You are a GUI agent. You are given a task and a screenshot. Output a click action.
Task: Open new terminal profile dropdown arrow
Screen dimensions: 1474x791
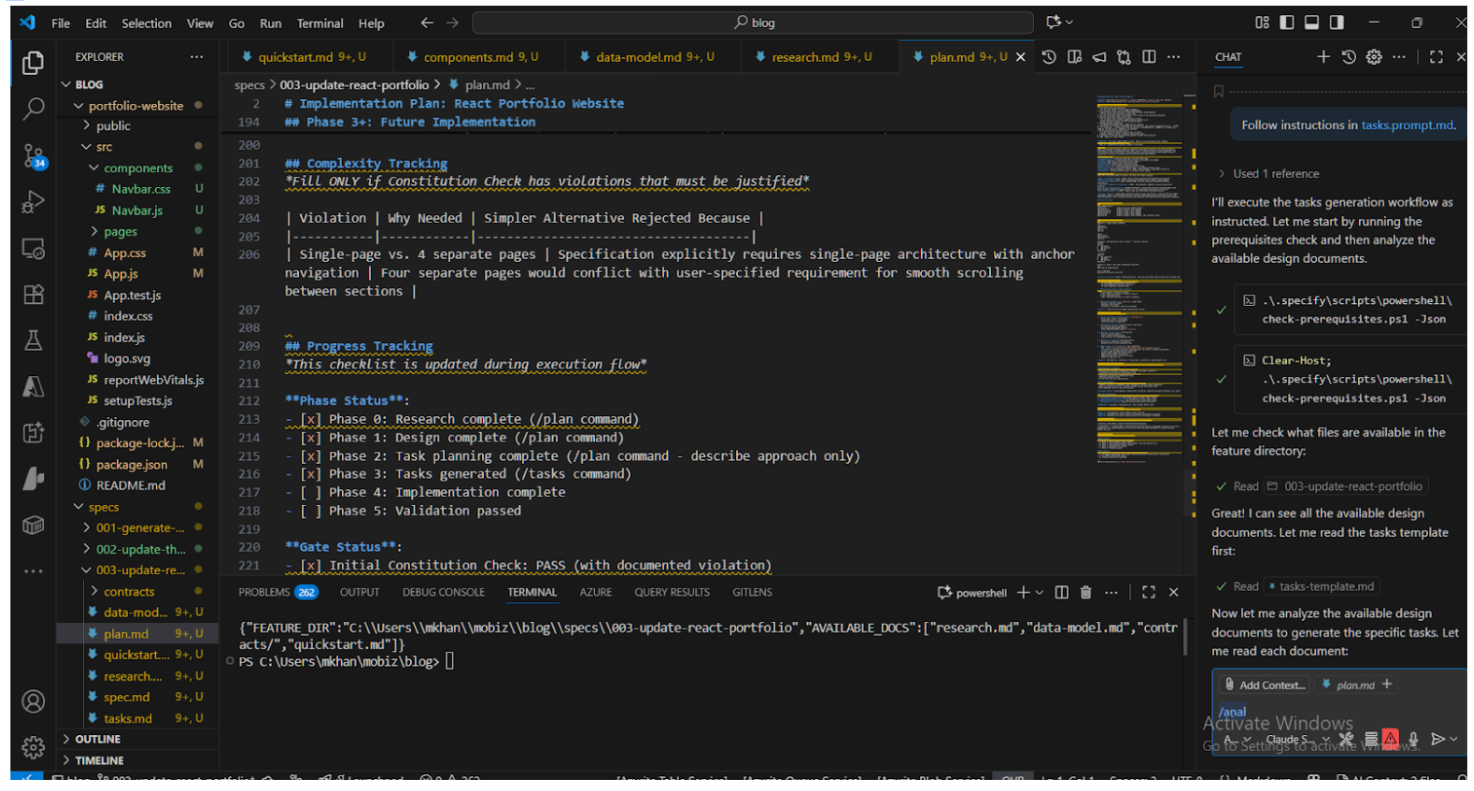pyautogui.click(x=1040, y=592)
